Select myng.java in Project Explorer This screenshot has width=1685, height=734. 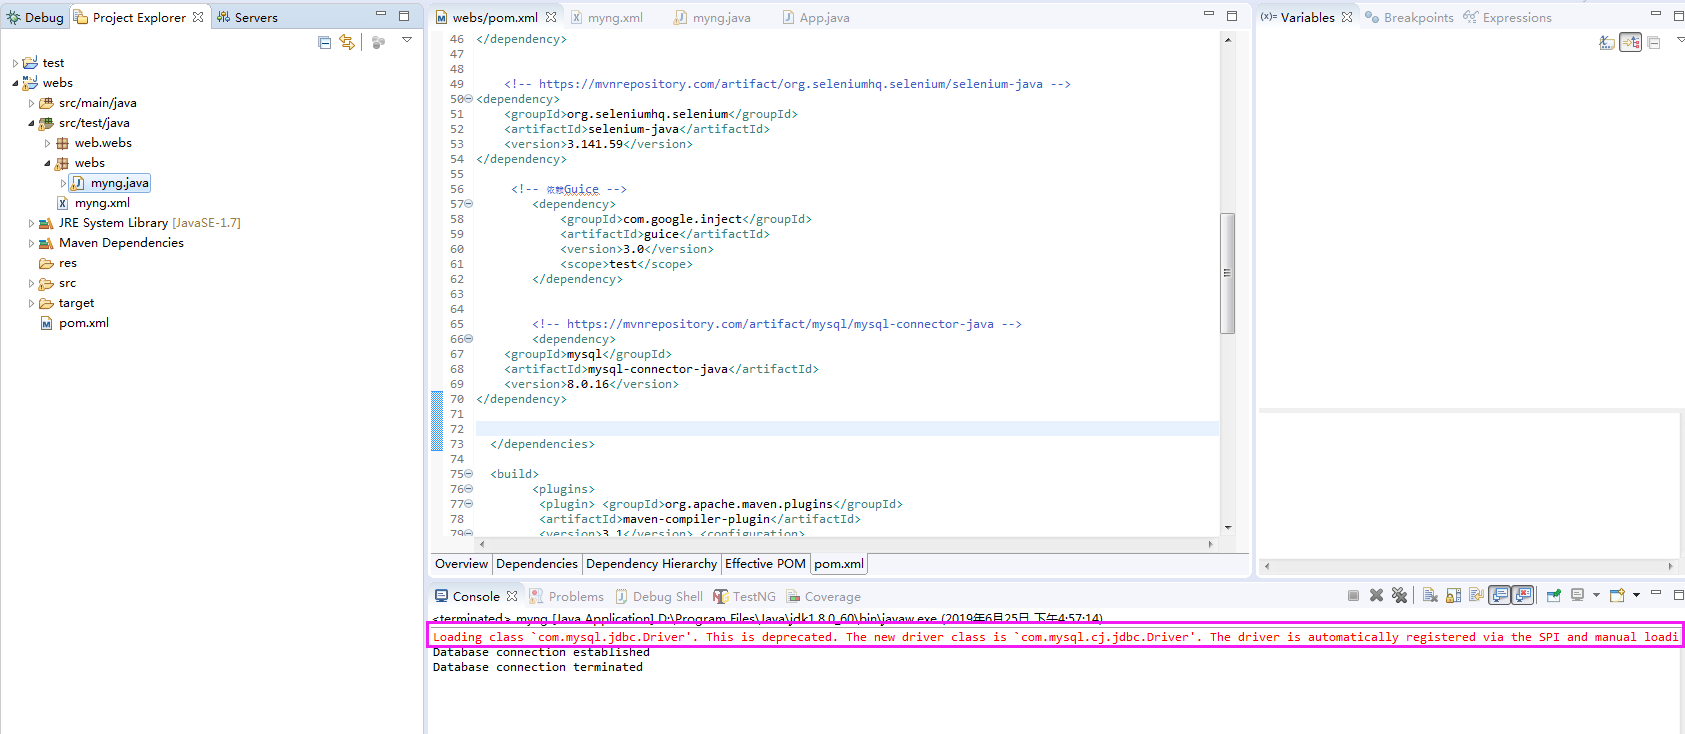pyautogui.click(x=110, y=183)
